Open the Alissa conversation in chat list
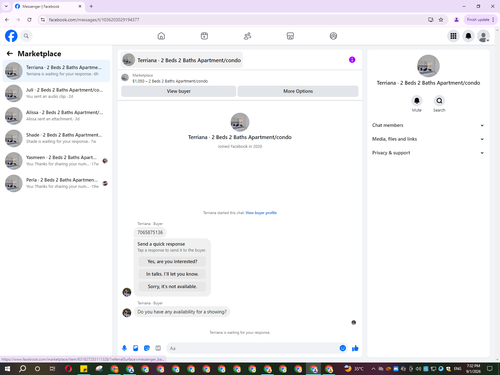 pyautogui.click(x=56, y=116)
